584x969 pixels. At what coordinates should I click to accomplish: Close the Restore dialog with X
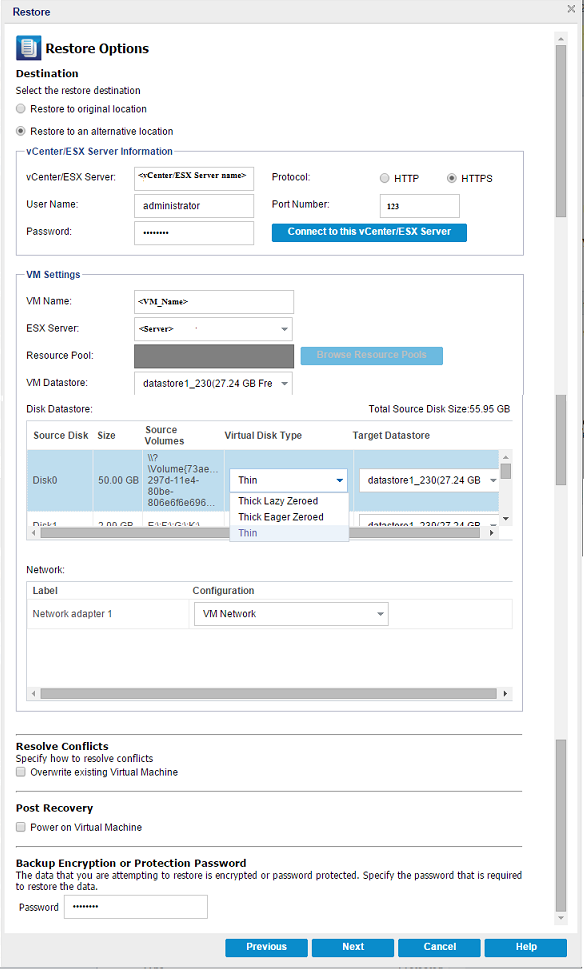tap(571, 9)
